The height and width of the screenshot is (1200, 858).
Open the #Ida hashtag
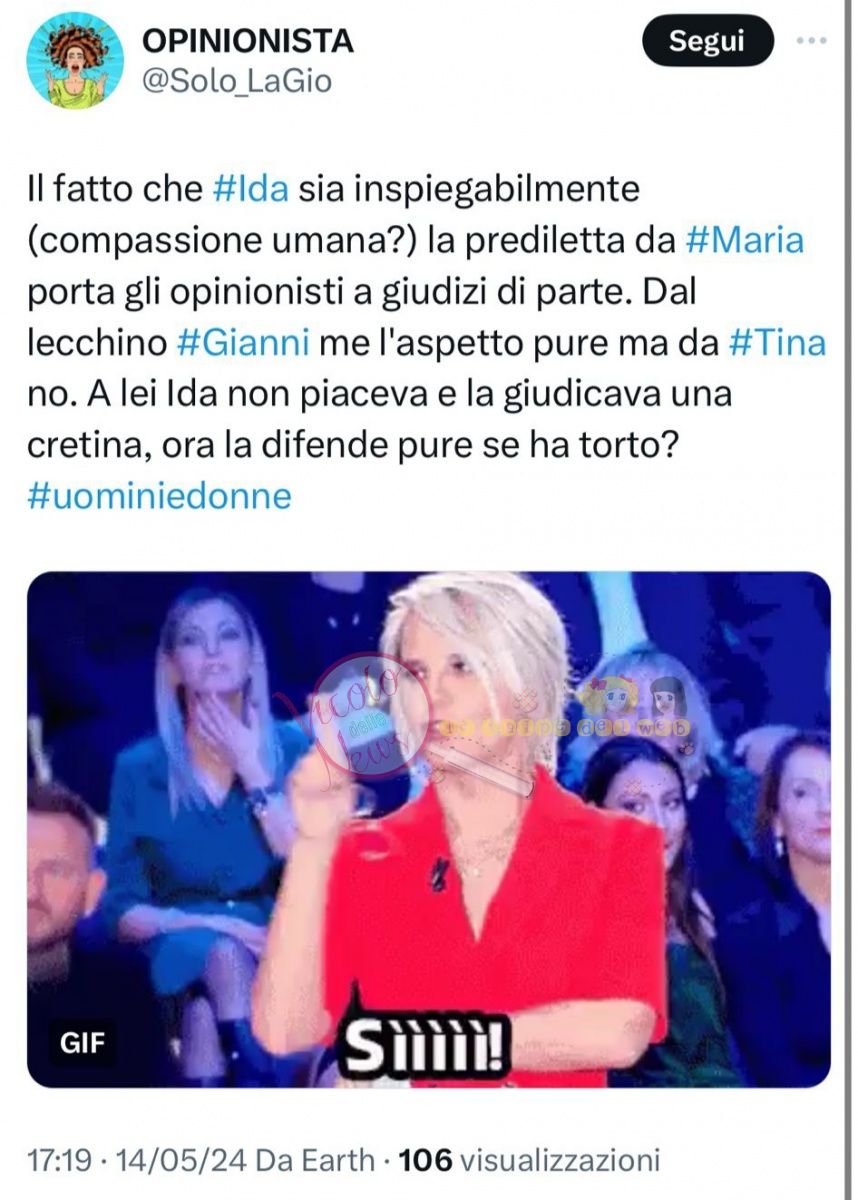point(252,189)
